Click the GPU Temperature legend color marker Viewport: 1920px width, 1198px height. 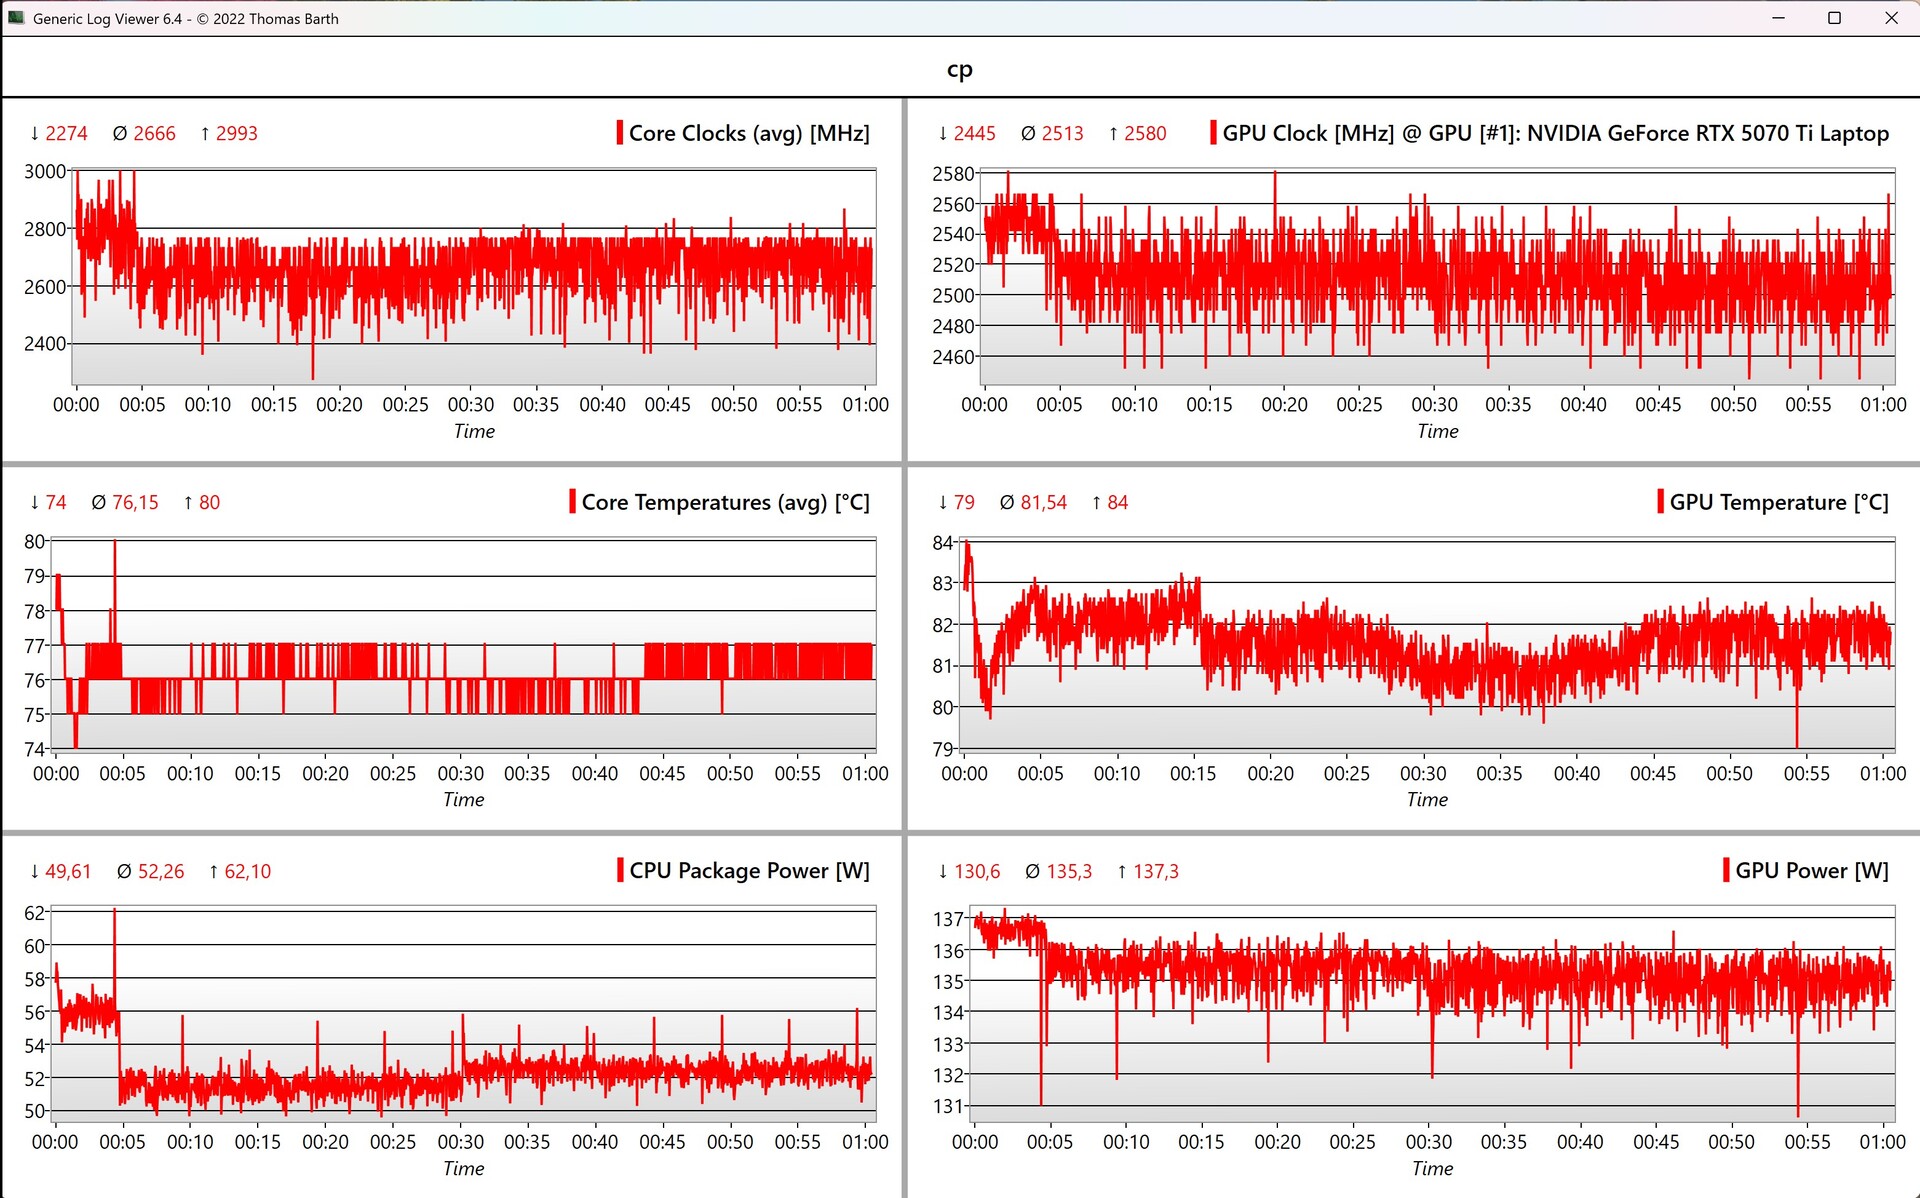tap(1660, 502)
